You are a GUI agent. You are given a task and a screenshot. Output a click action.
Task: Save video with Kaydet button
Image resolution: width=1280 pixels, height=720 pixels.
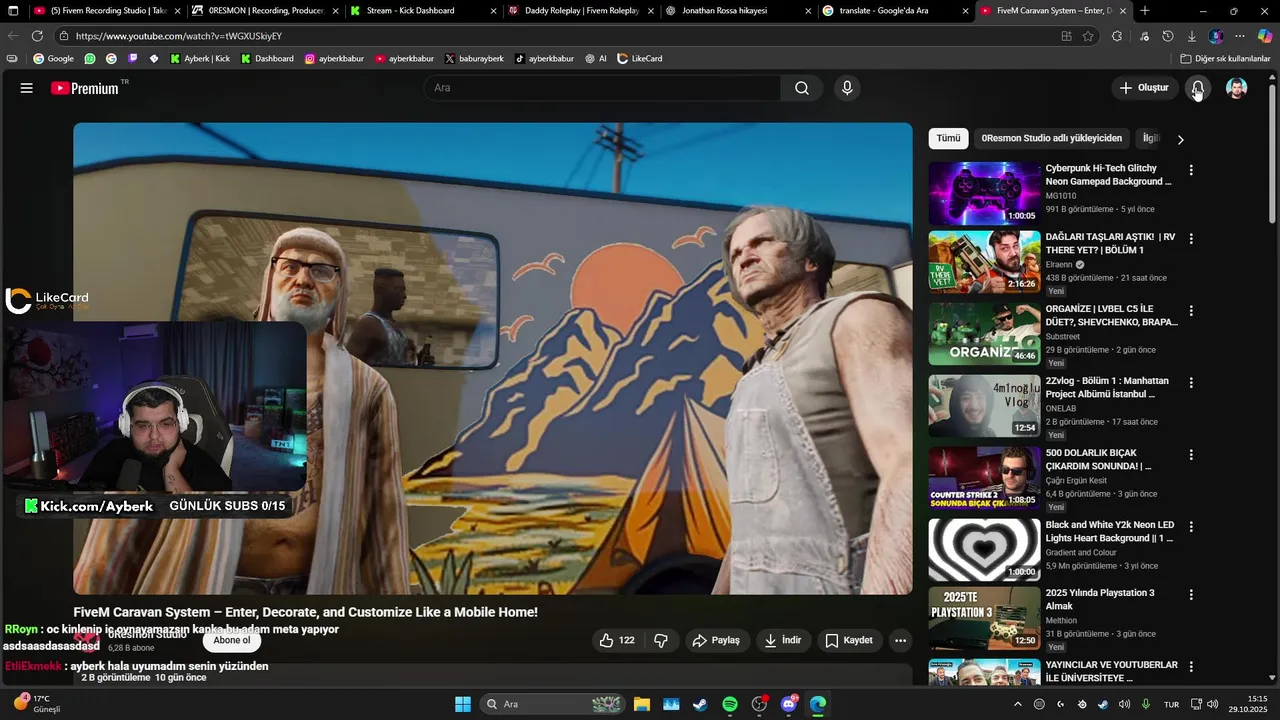pos(849,640)
